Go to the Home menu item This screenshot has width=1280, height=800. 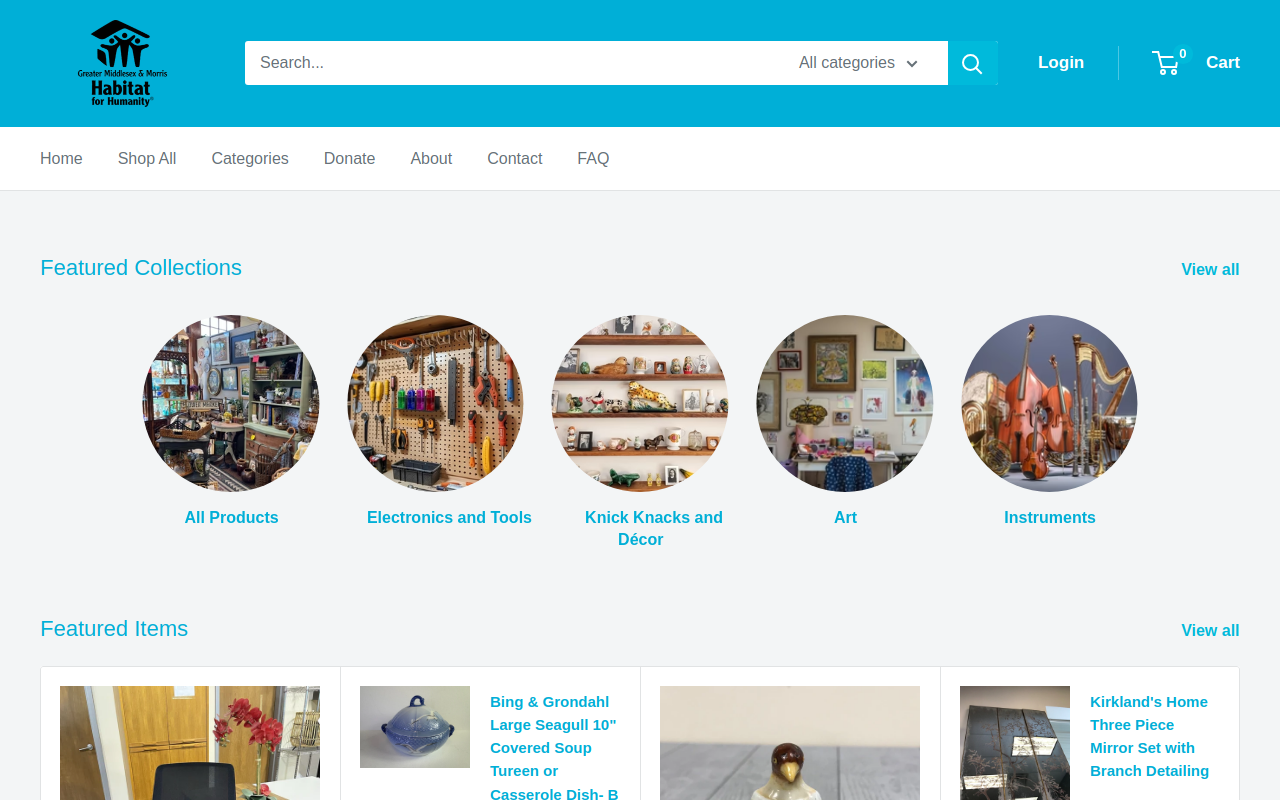tap(61, 158)
